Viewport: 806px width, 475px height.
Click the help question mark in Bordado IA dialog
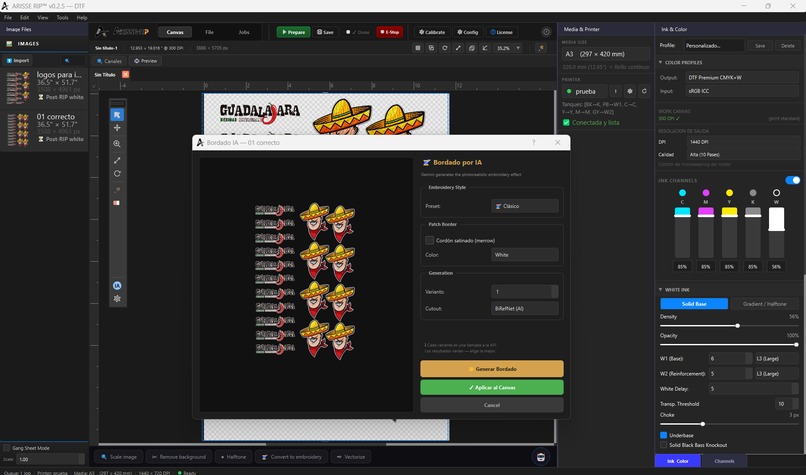pos(534,142)
